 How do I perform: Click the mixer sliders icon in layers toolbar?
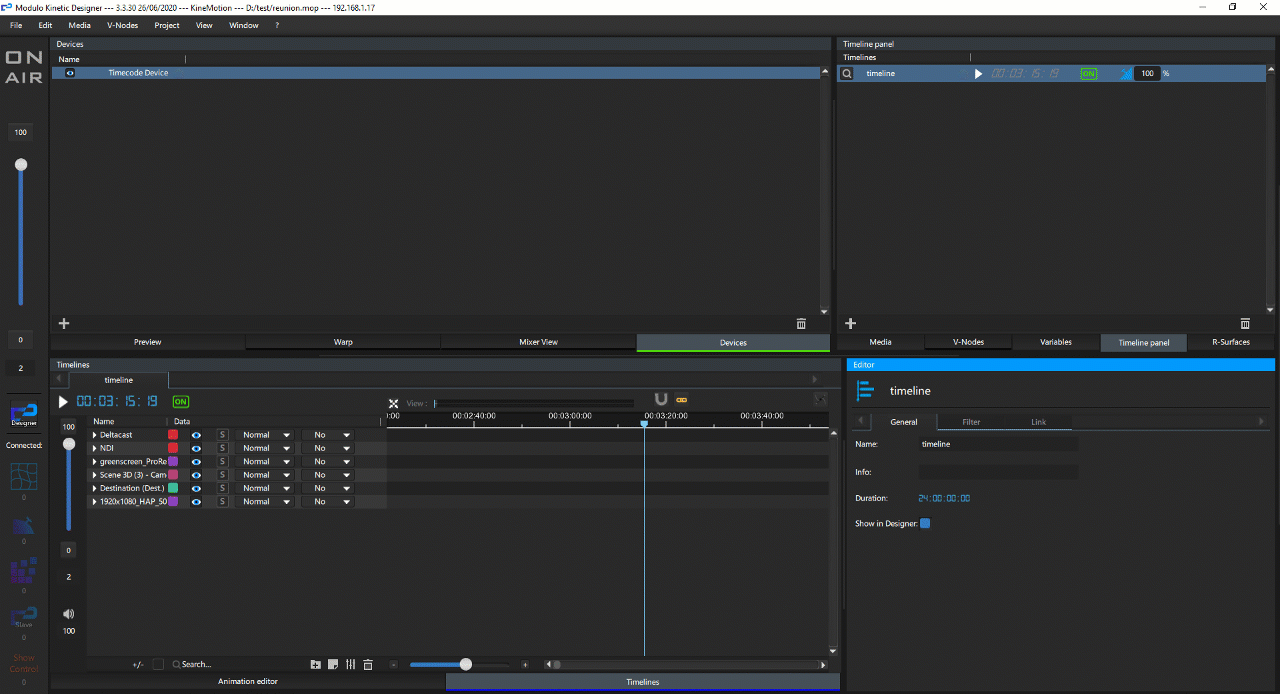(x=350, y=664)
